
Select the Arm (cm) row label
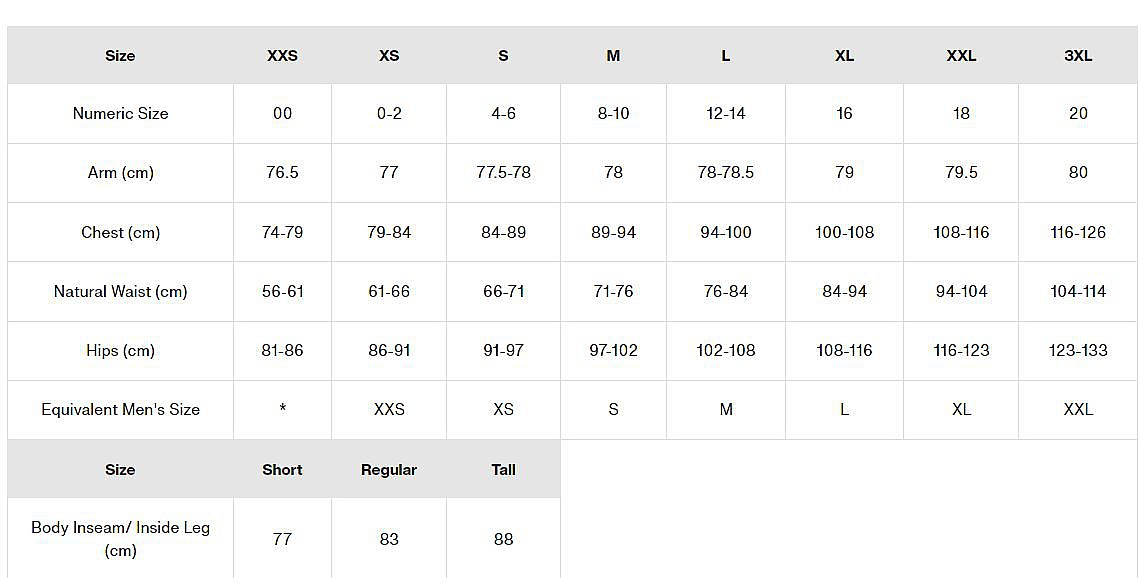point(120,173)
